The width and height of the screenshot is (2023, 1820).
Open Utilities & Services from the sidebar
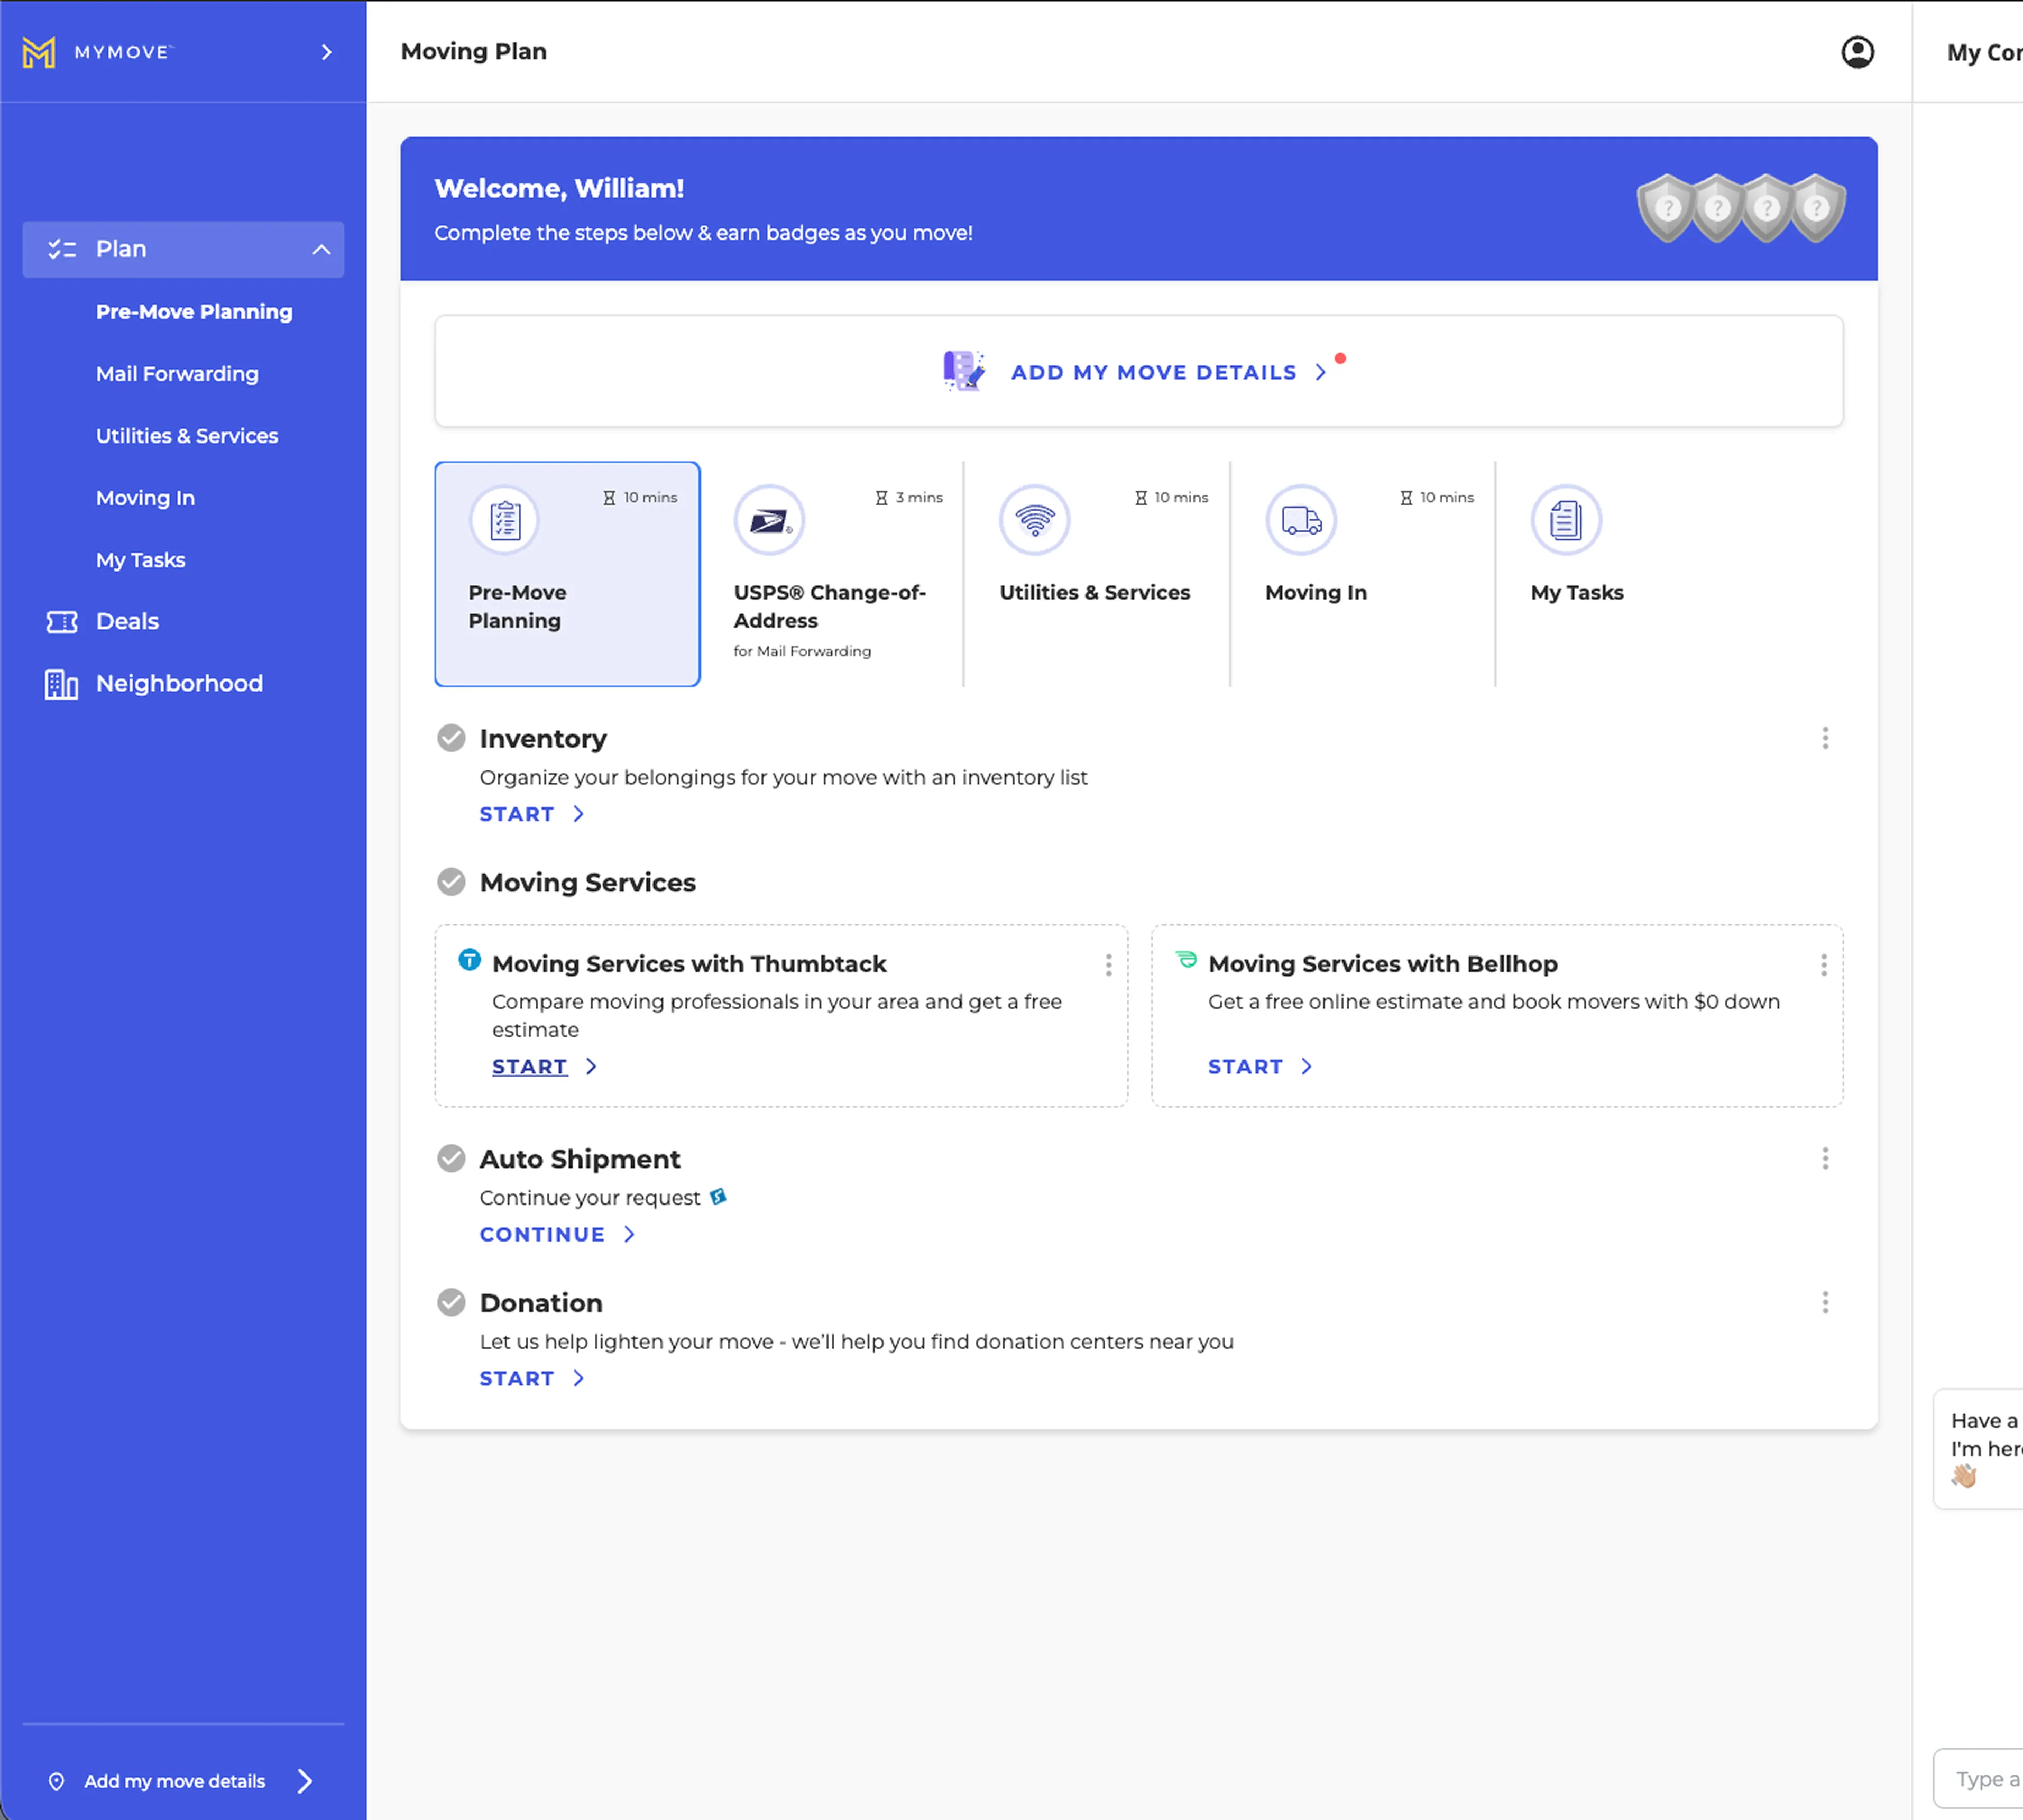[x=187, y=435]
